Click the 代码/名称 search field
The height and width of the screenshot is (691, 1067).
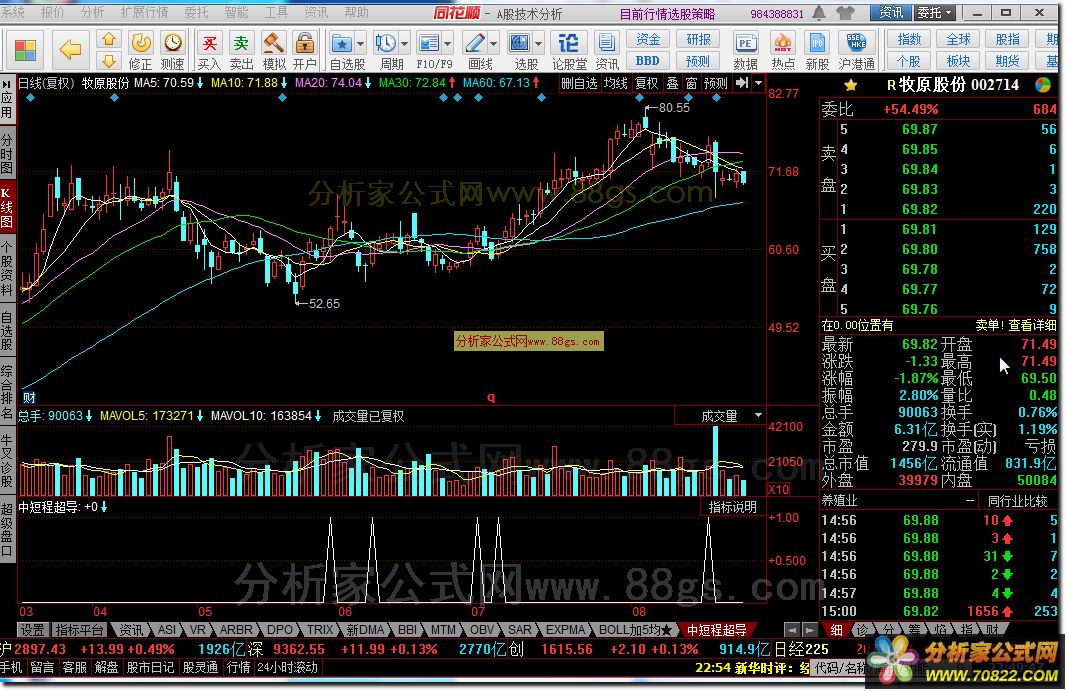pyautogui.click(x=839, y=668)
